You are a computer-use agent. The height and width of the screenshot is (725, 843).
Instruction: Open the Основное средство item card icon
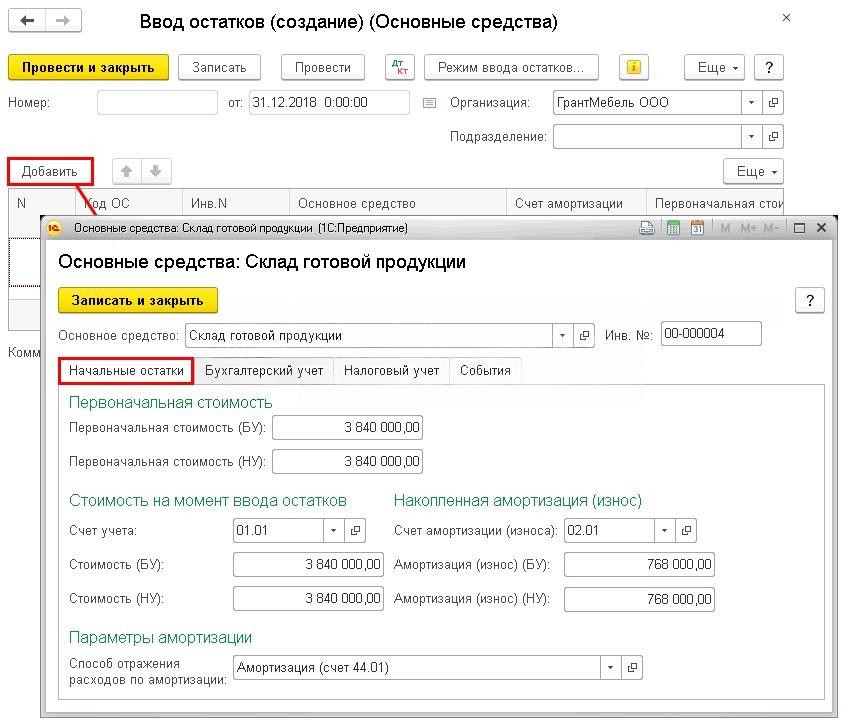tap(584, 336)
